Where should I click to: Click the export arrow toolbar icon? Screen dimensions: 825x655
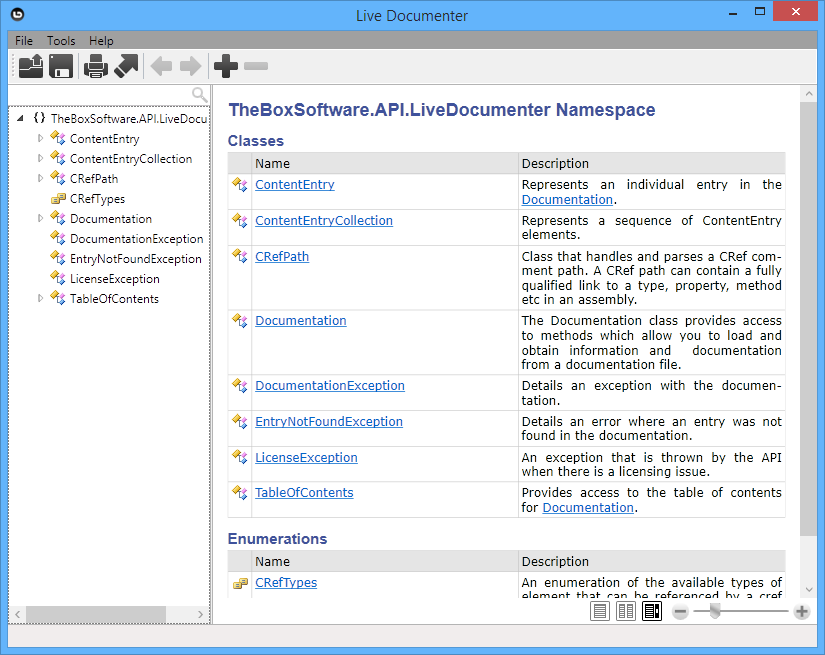[126, 66]
